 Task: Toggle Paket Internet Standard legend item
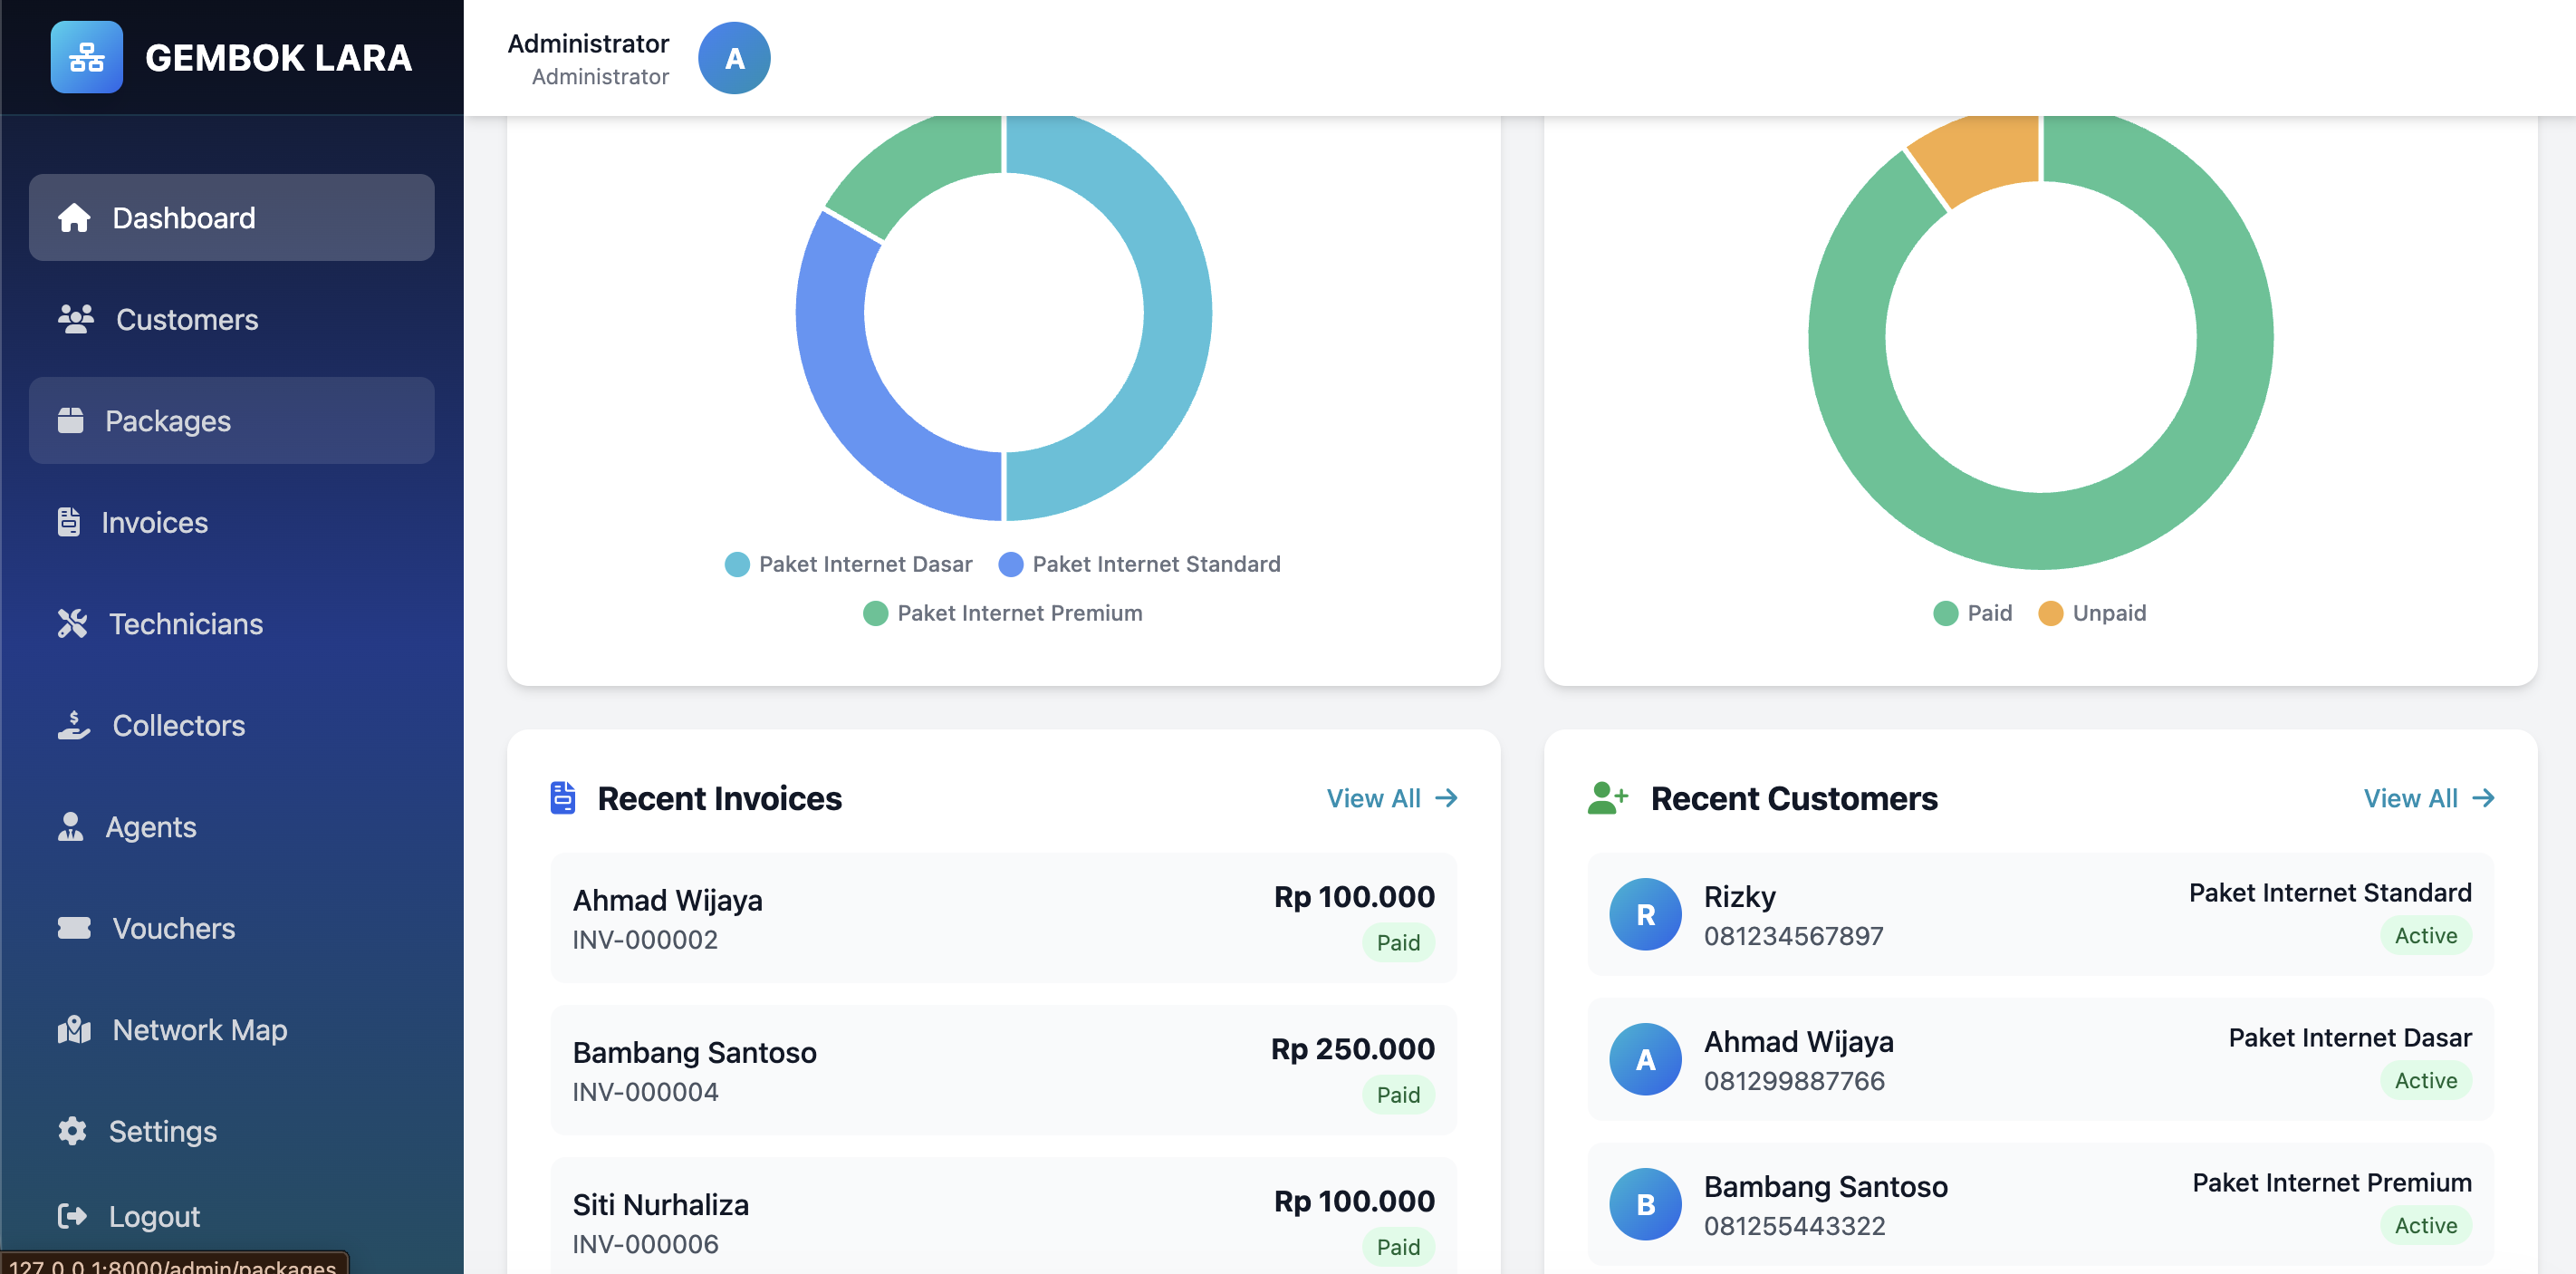(x=1139, y=564)
